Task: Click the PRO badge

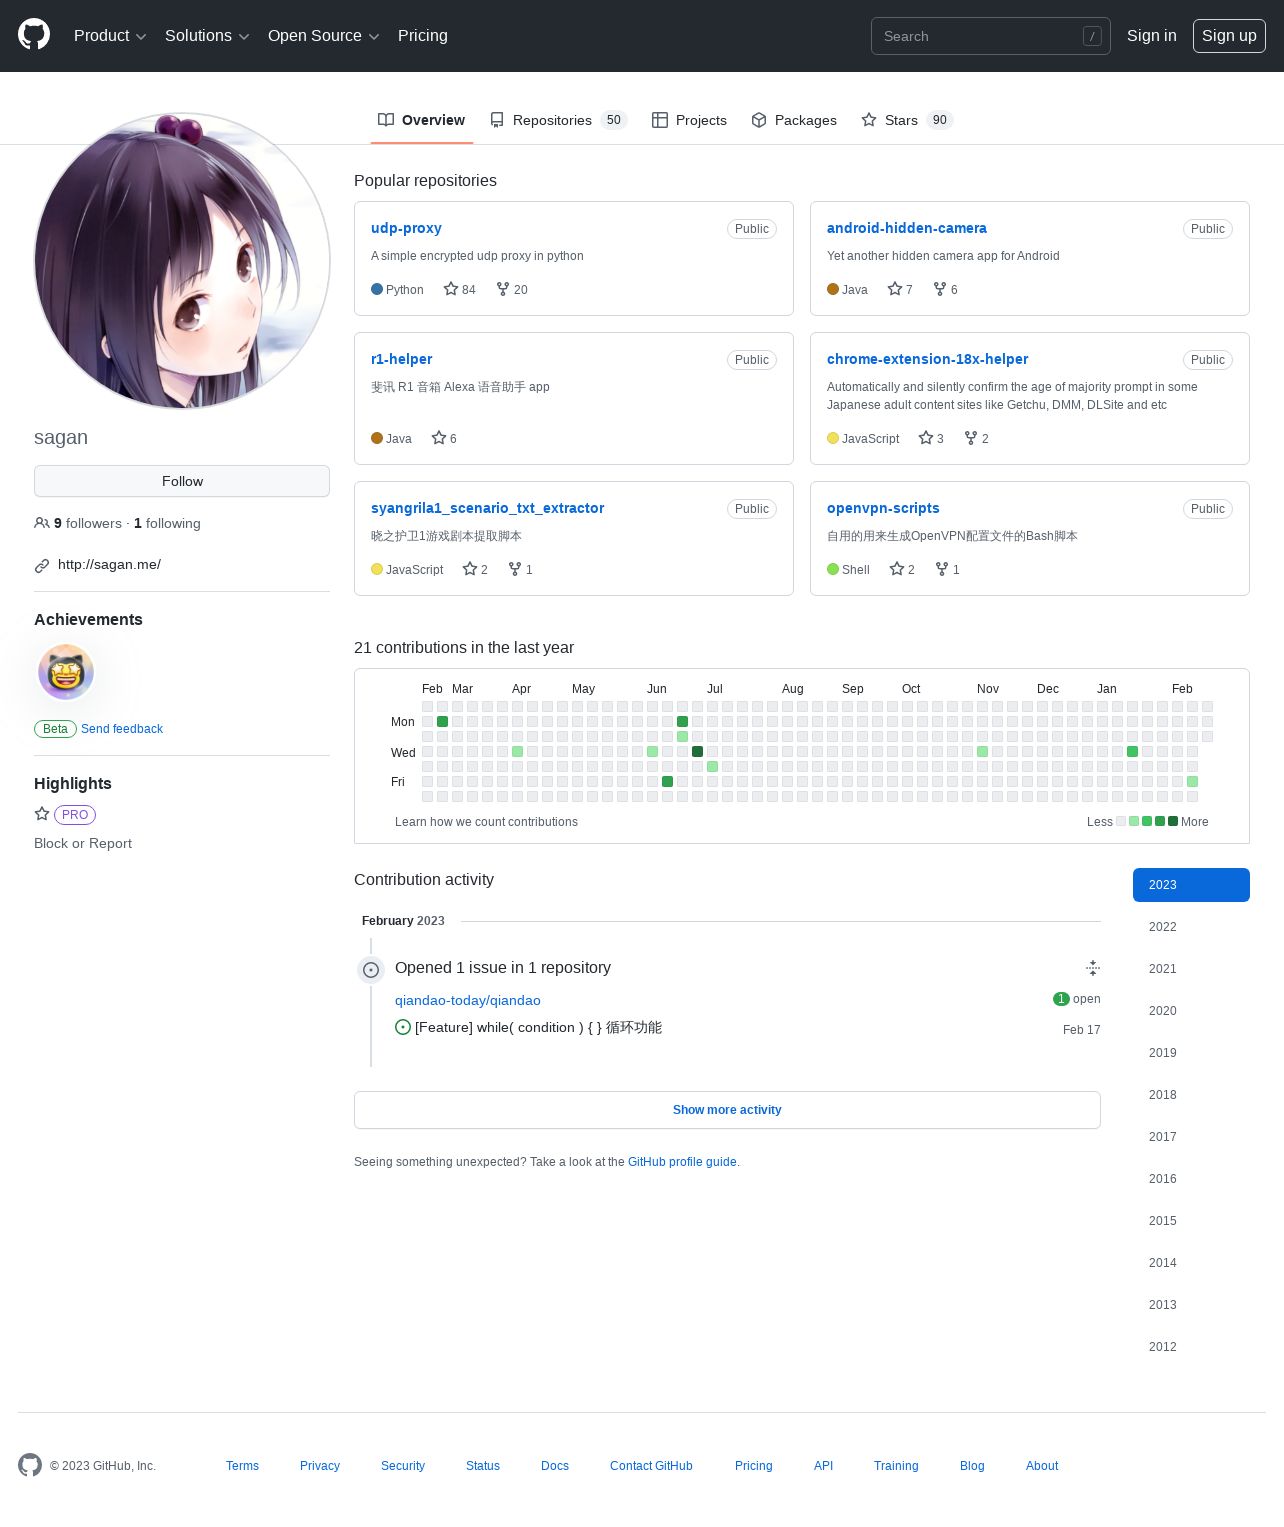Action: 75,815
